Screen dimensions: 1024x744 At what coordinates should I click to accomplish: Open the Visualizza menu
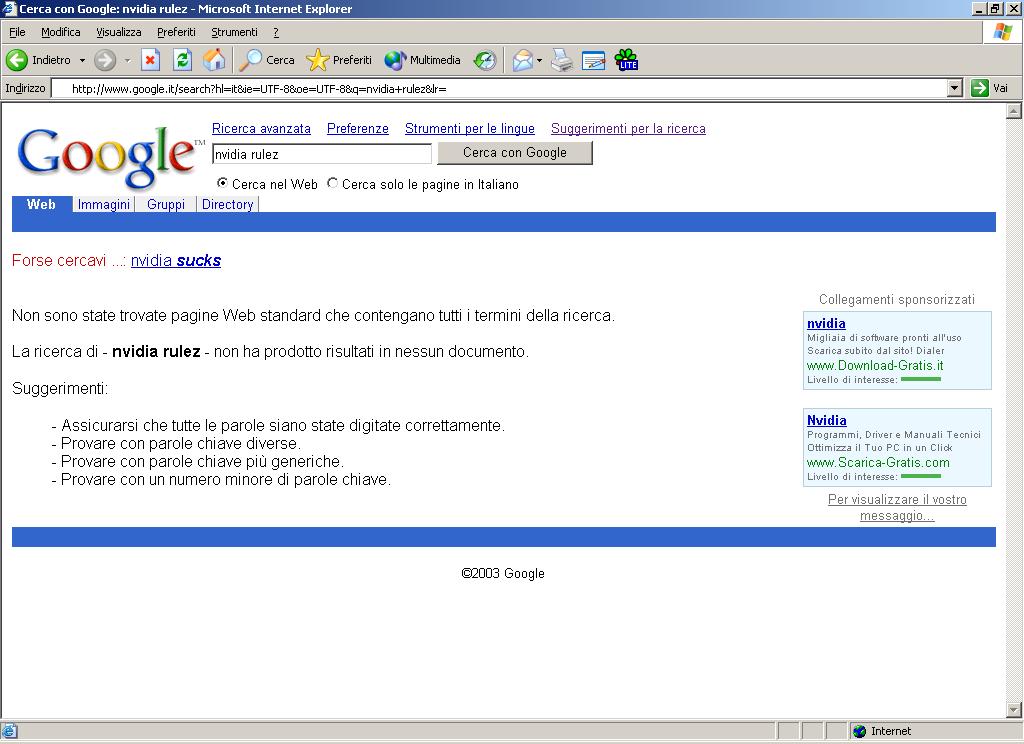119,32
